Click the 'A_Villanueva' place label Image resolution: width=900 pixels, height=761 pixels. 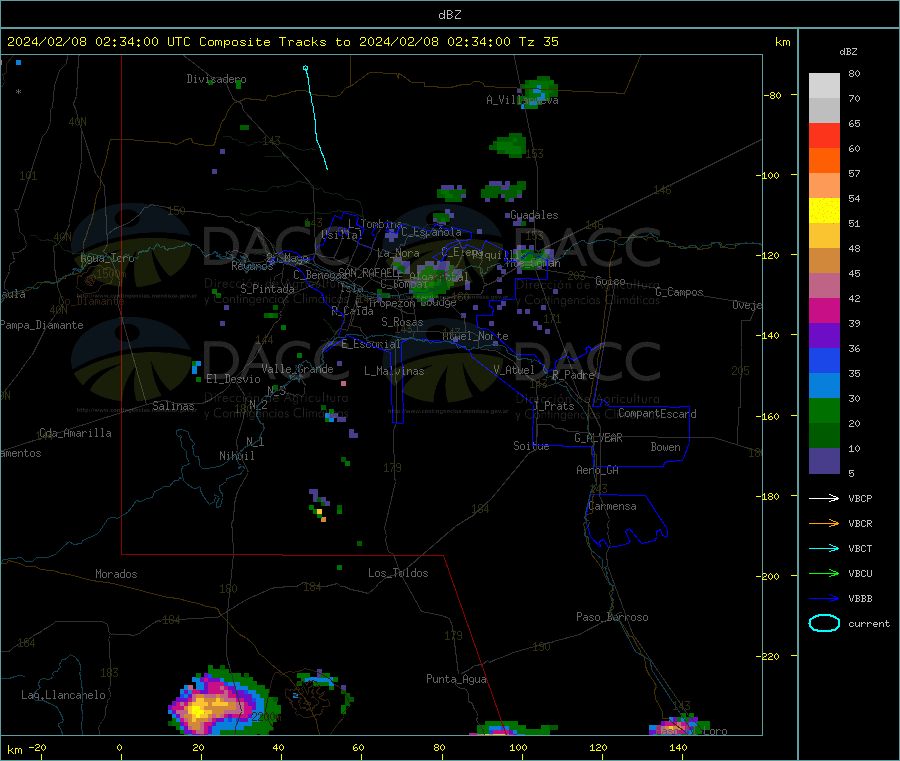pos(522,100)
